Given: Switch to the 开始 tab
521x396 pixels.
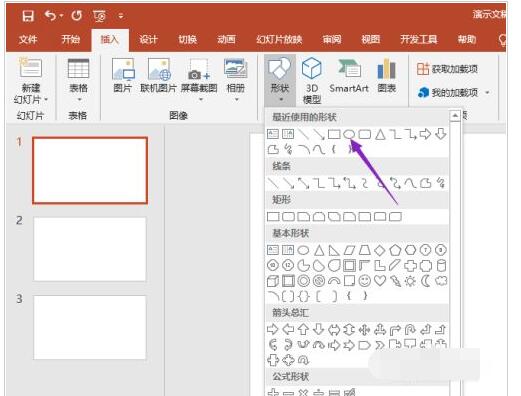Looking at the screenshot, I should coord(71,39).
